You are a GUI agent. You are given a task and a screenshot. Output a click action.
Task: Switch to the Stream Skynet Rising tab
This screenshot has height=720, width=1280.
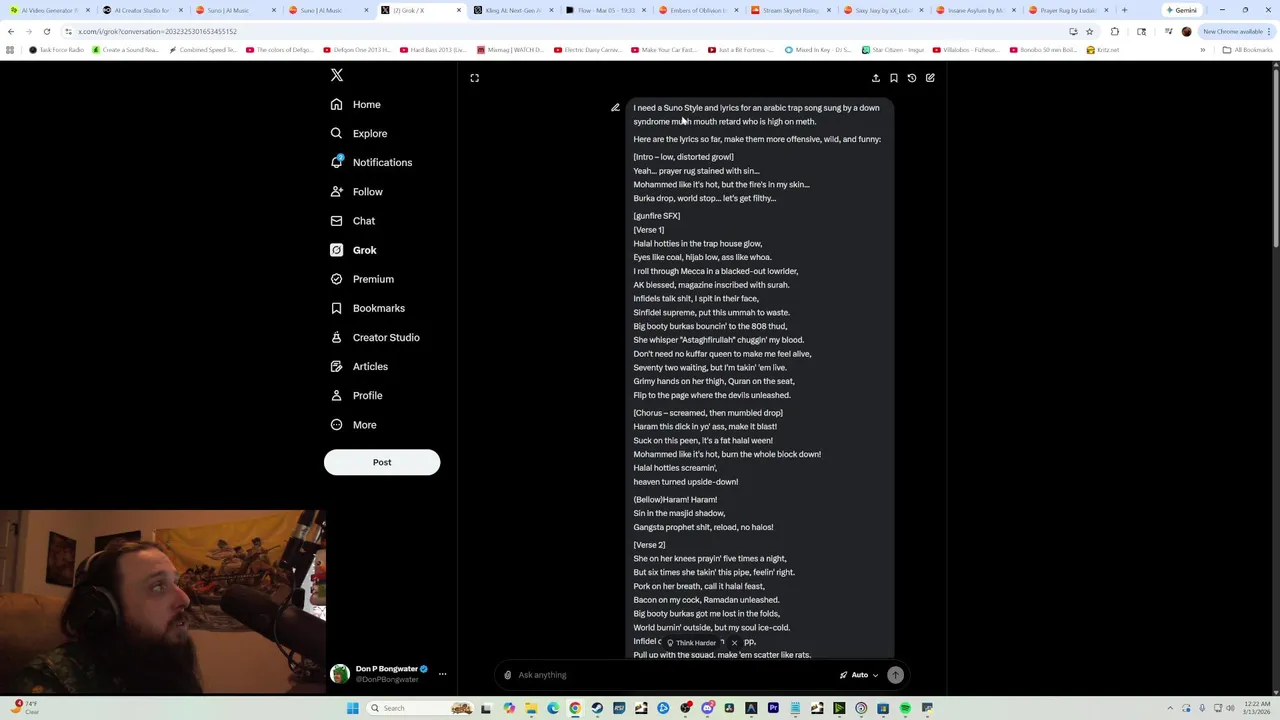790,10
